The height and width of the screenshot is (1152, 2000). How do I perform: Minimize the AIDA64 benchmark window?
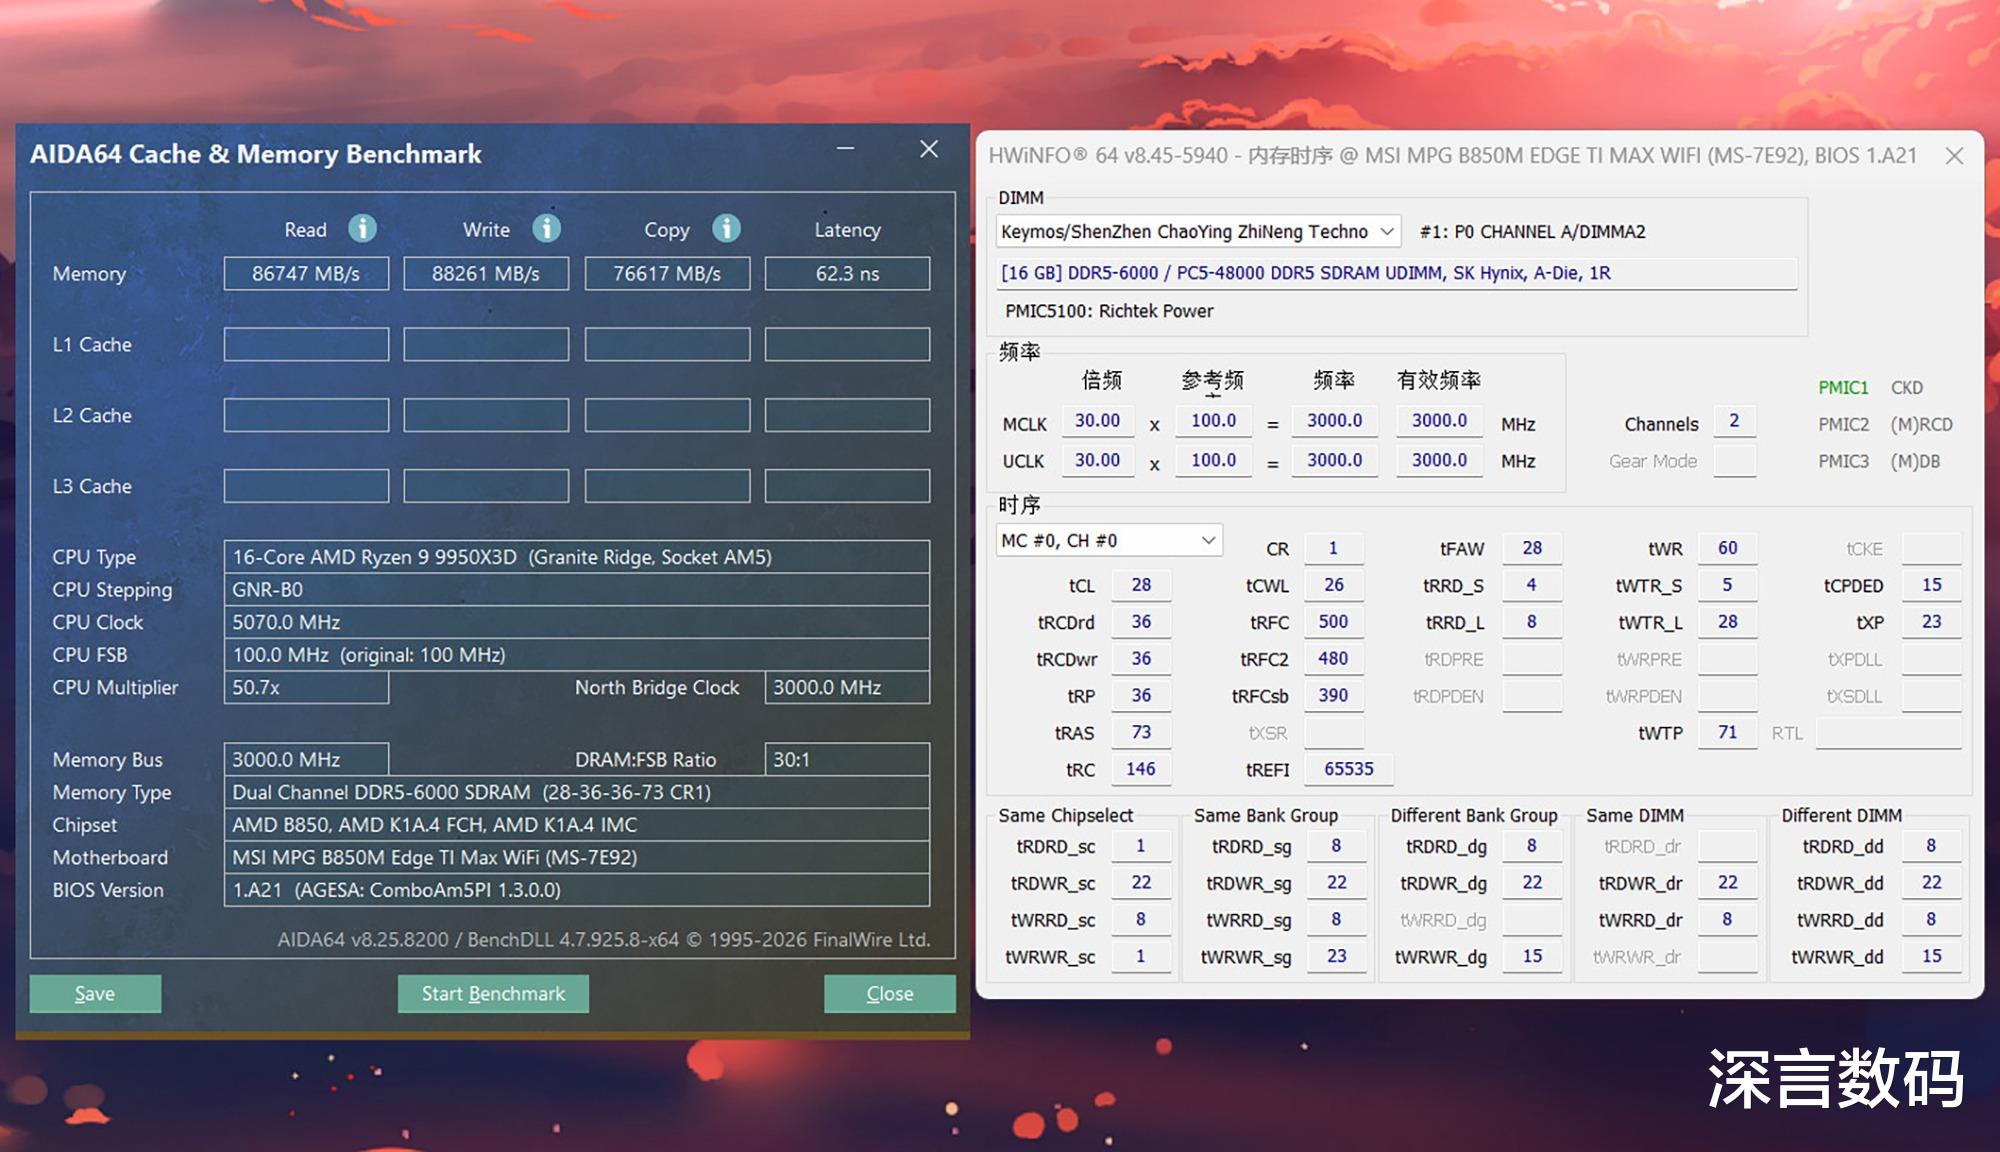pyautogui.click(x=846, y=149)
